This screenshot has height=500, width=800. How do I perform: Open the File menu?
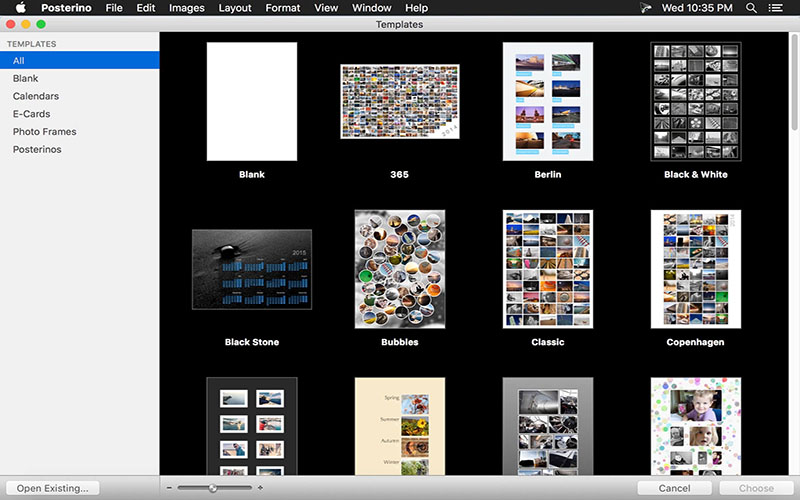[x=114, y=8]
